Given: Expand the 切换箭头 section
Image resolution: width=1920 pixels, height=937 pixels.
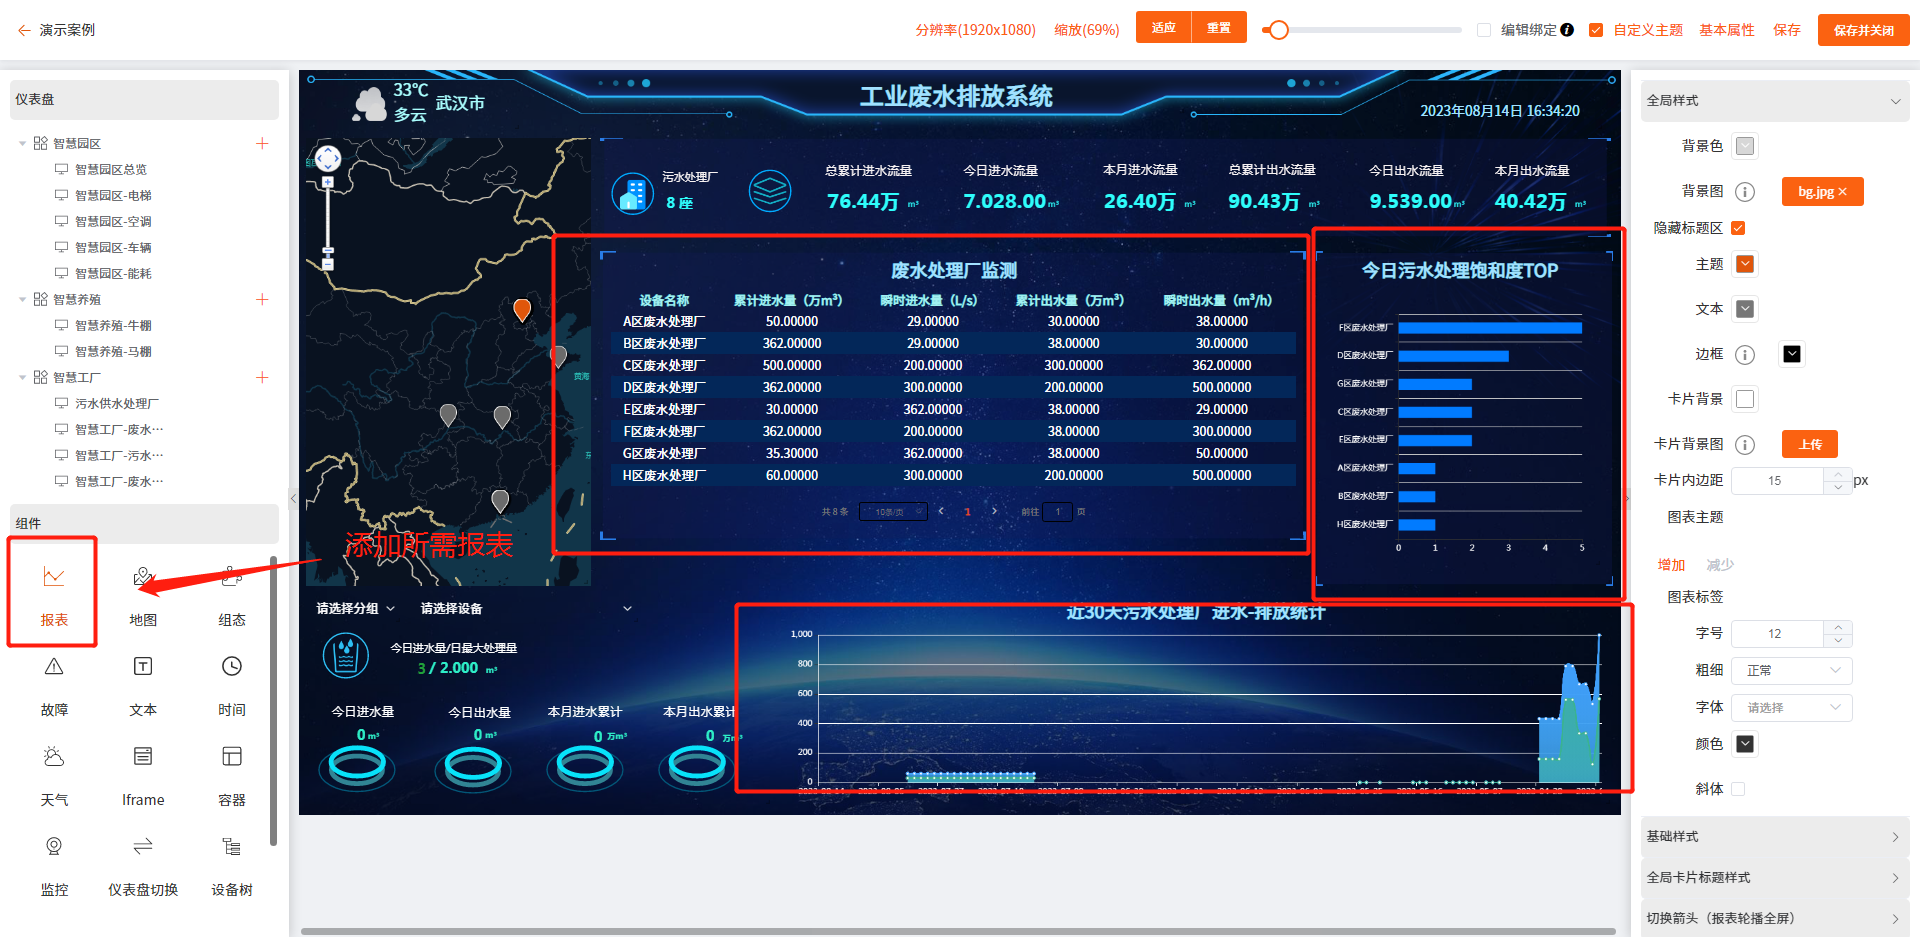Looking at the screenshot, I should (1775, 918).
